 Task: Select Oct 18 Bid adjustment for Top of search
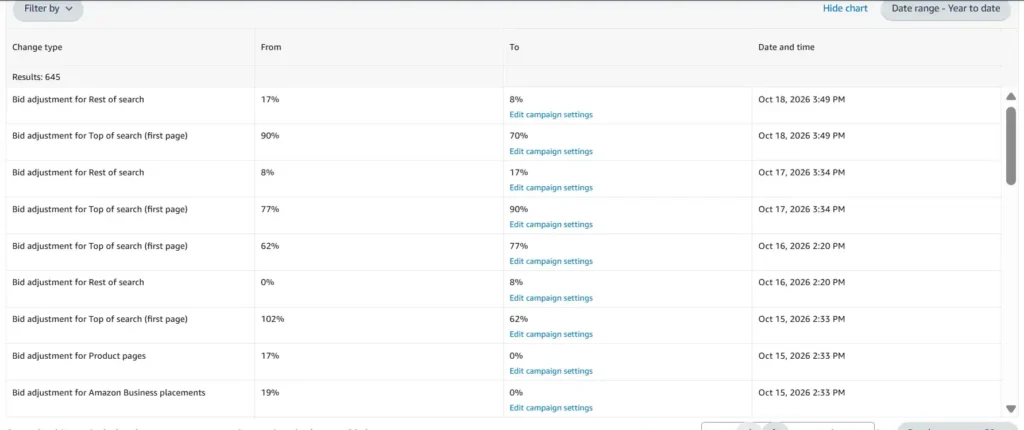100,136
